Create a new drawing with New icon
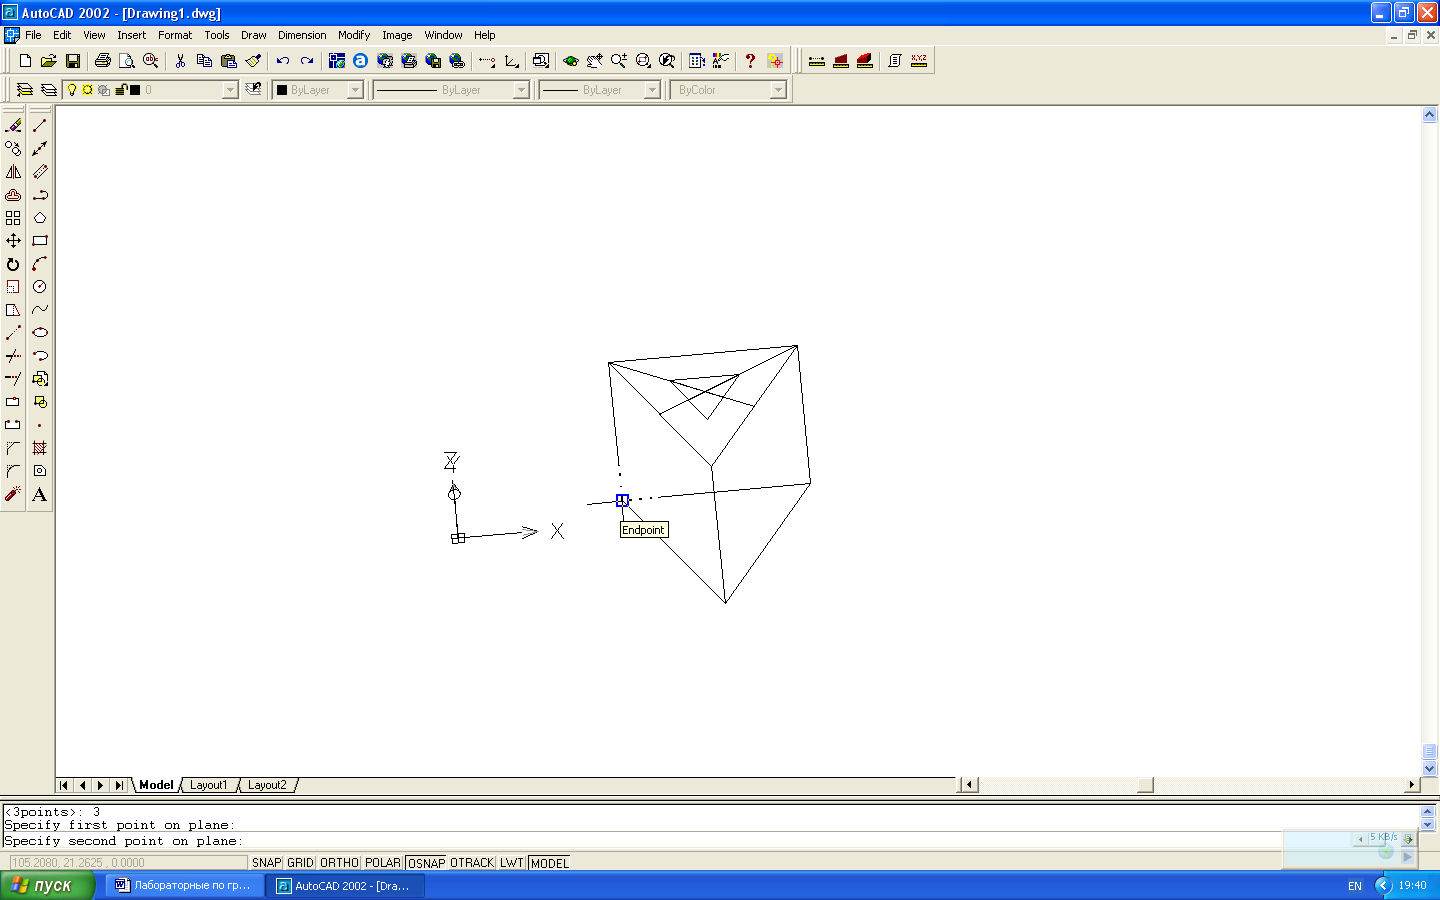This screenshot has width=1440, height=900. [25, 61]
